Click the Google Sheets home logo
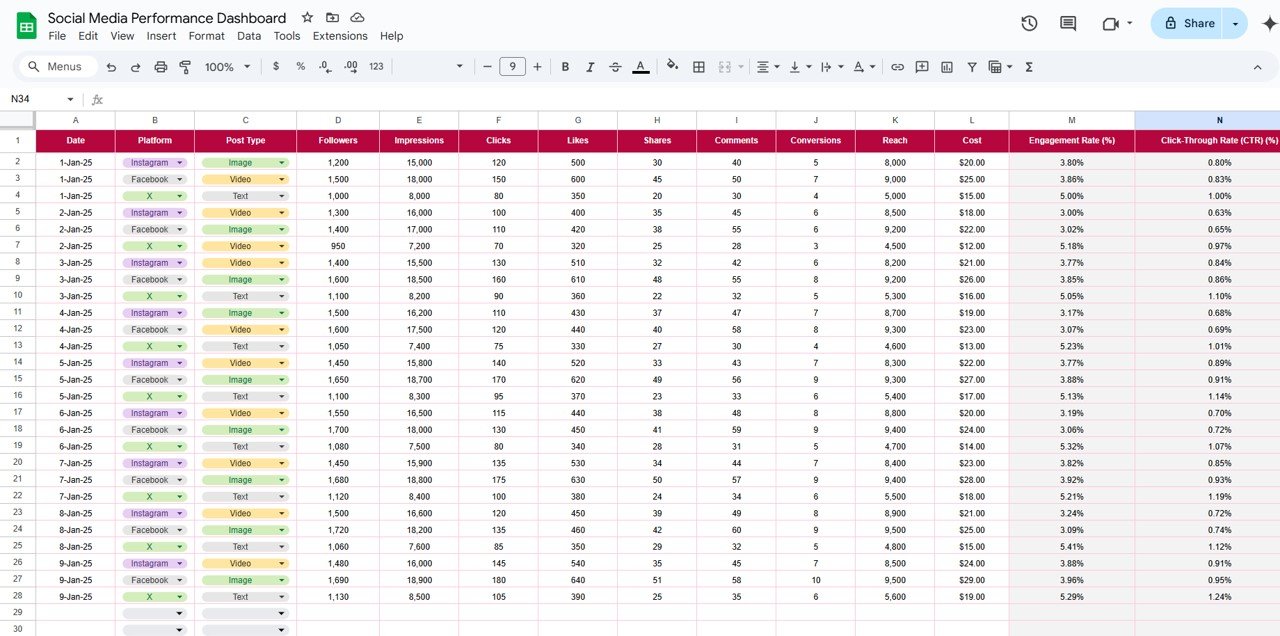1280x636 pixels. tap(26, 25)
